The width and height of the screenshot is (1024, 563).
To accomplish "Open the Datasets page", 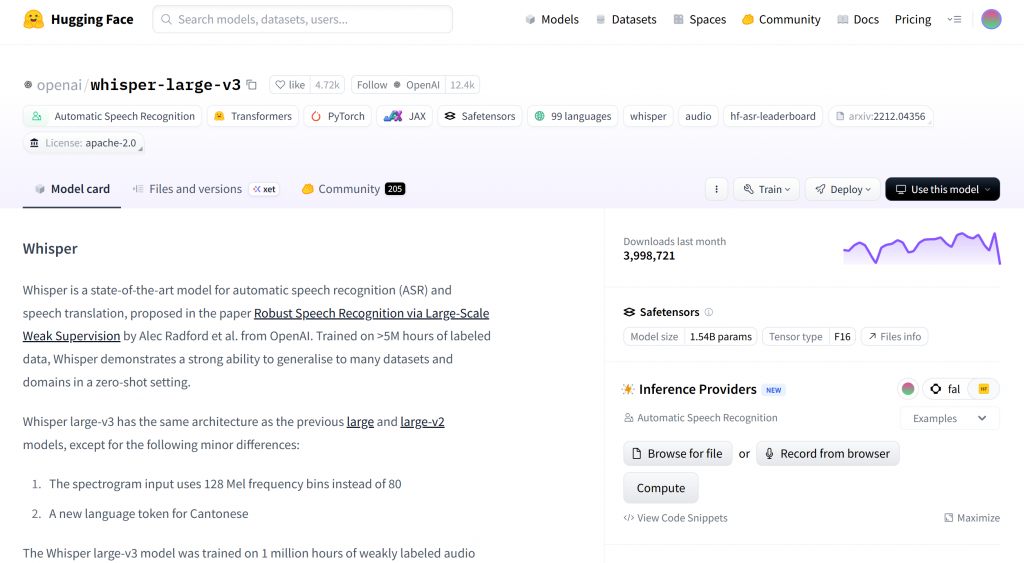I will (626, 20).
